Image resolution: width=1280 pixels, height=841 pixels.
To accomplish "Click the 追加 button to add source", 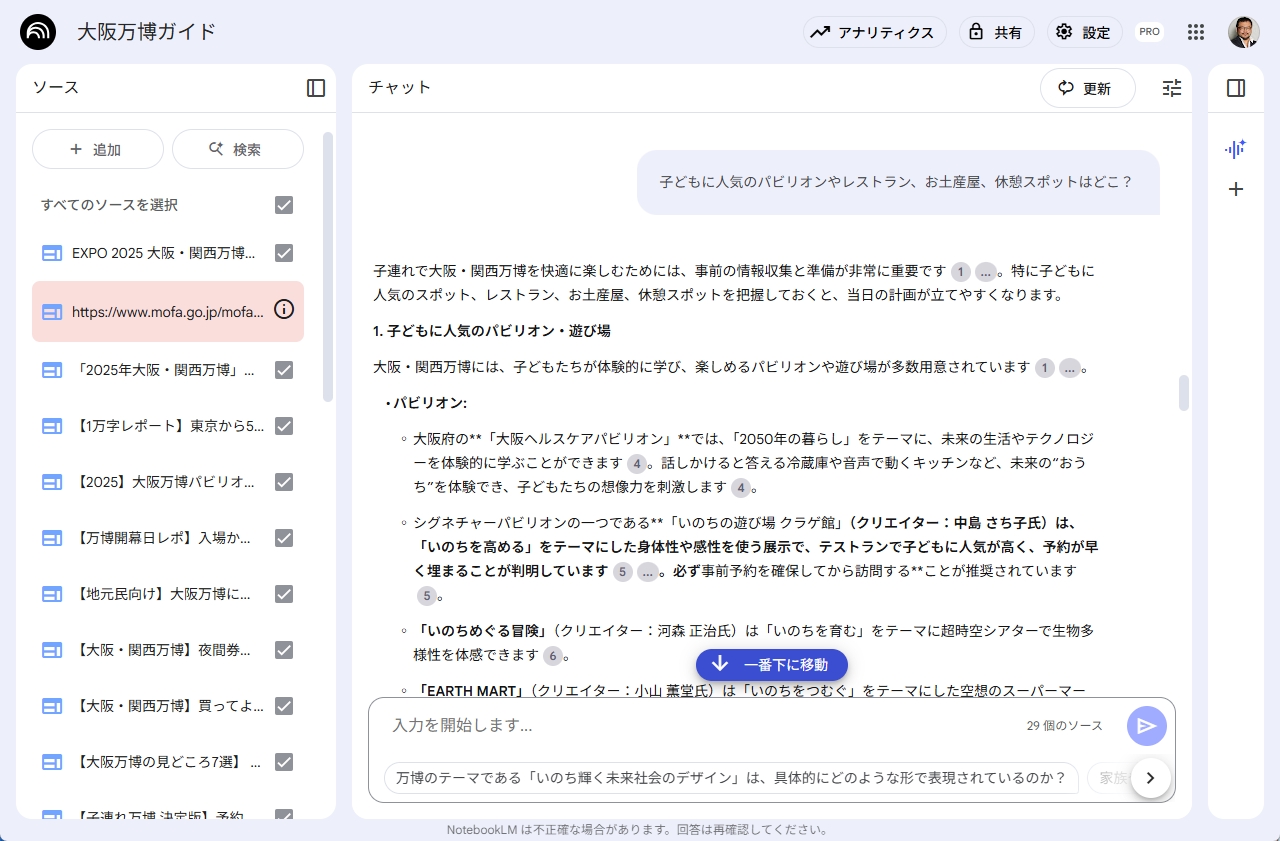I will [98, 149].
